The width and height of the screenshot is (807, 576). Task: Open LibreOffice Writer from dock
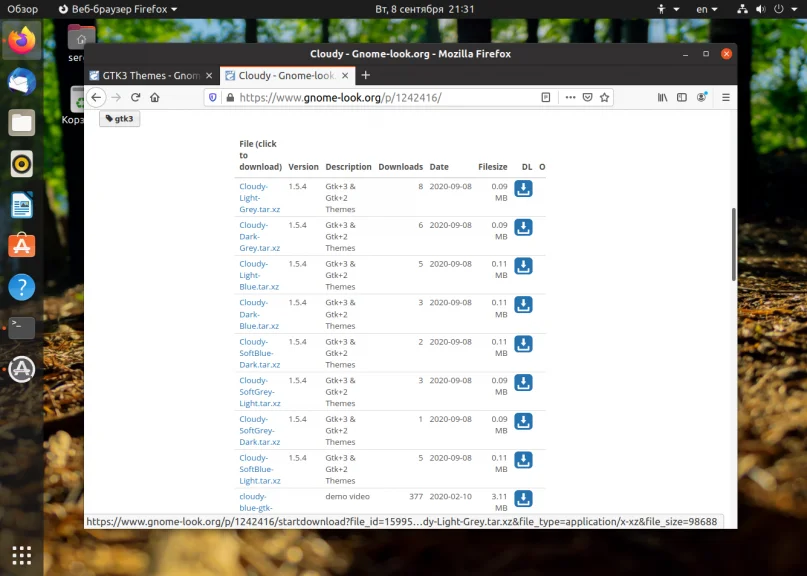[22, 205]
